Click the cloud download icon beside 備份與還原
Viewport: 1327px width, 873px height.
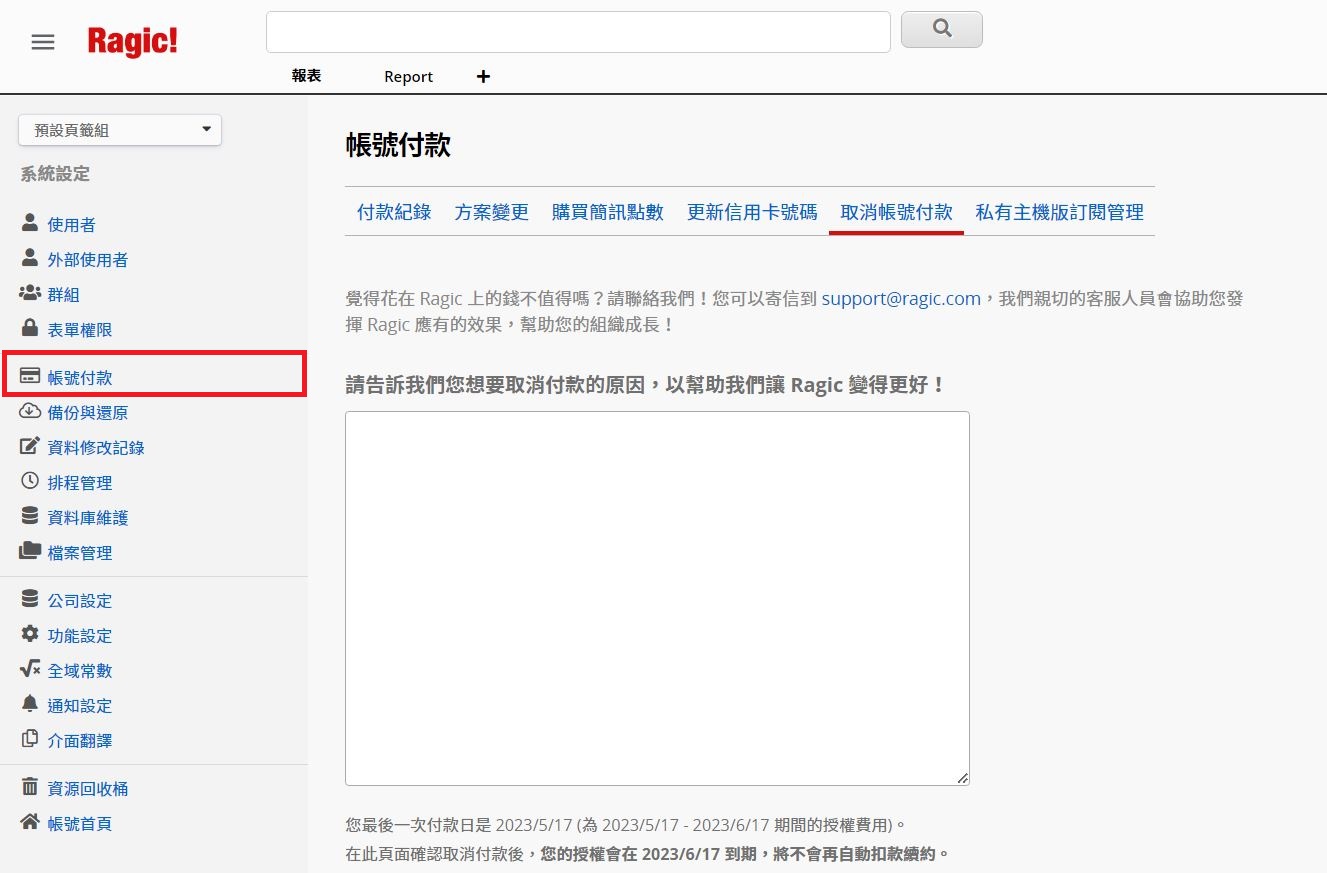tap(30, 411)
